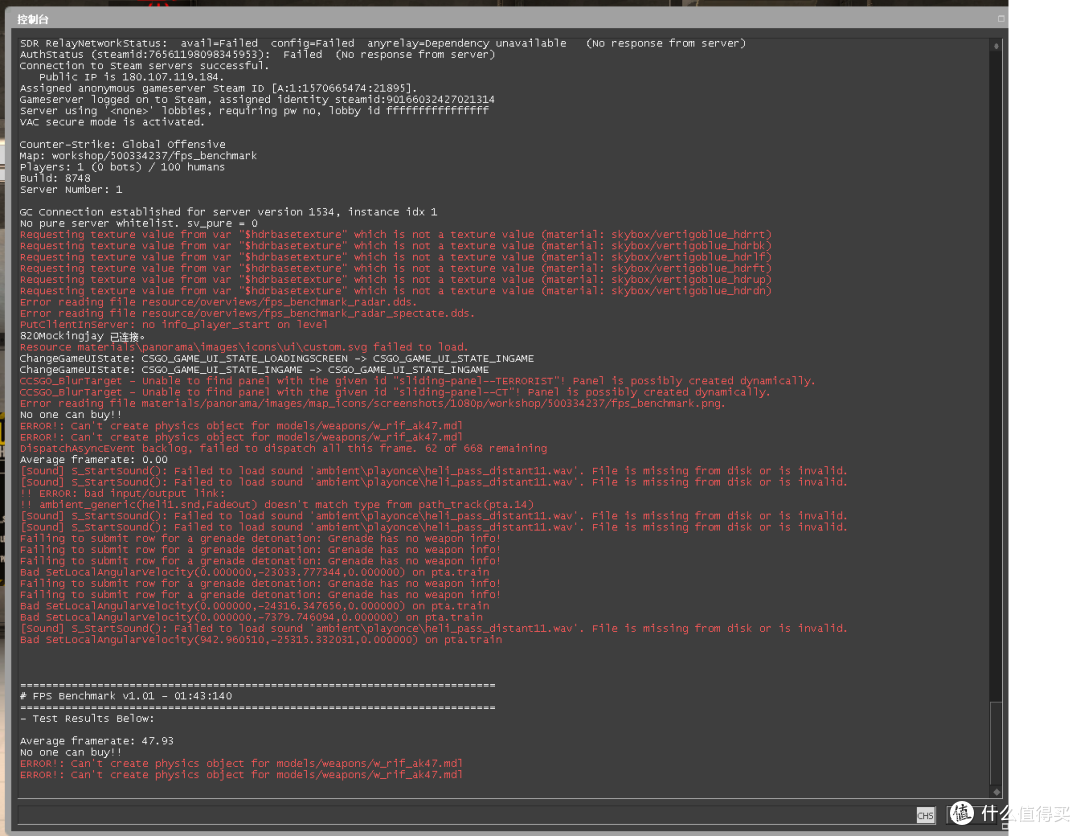Click the 'DispatchAsyncEvent backlog' line
Image resolution: width=1080 pixels, height=836 pixels.
(283, 448)
